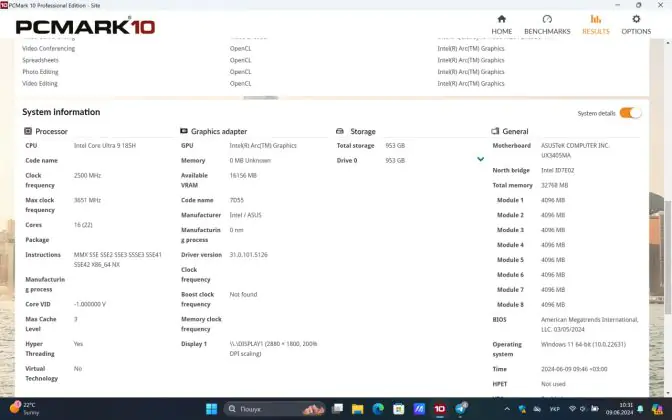Image resolution: width=672 pixels, height=420 pixels.
Task: Click the vertical scrollbar thumb
Action: [668, 257]
